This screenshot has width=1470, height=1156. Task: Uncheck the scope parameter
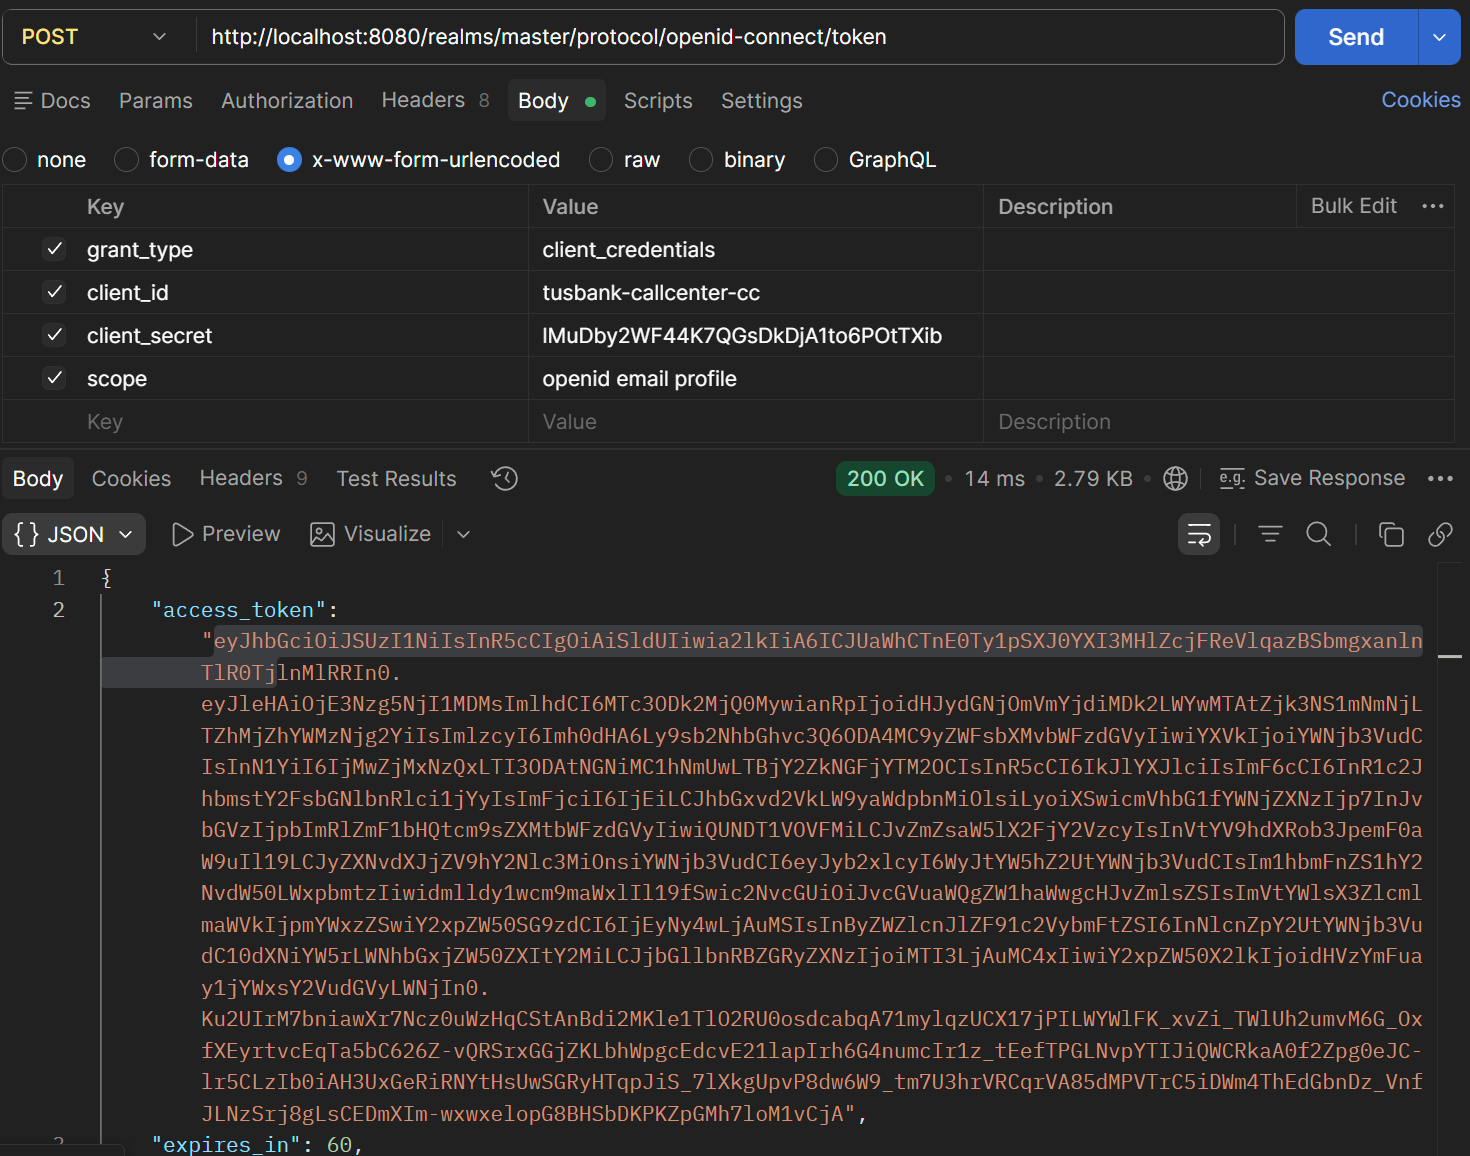click(x=55, y=378)
